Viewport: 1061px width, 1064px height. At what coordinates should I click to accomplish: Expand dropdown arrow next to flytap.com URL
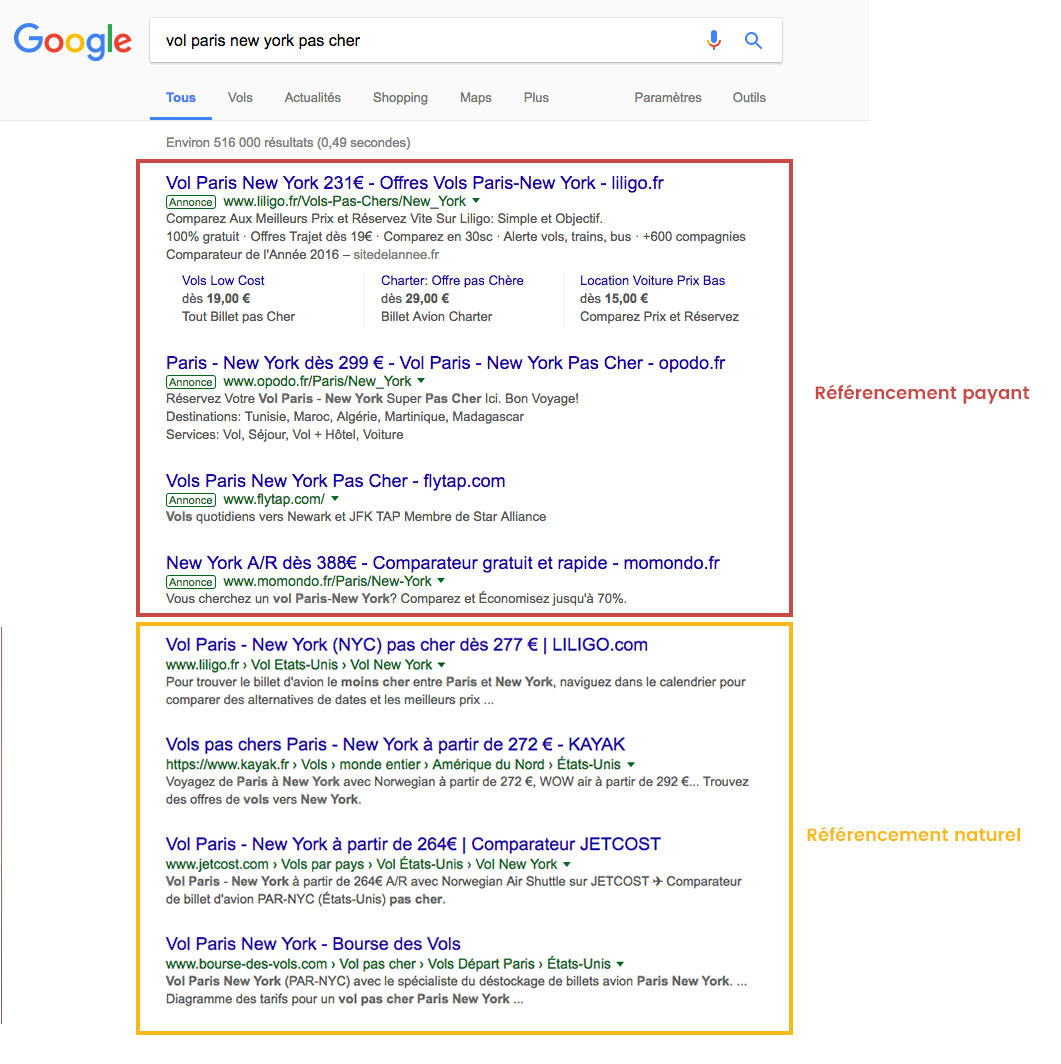click(335, 499)
